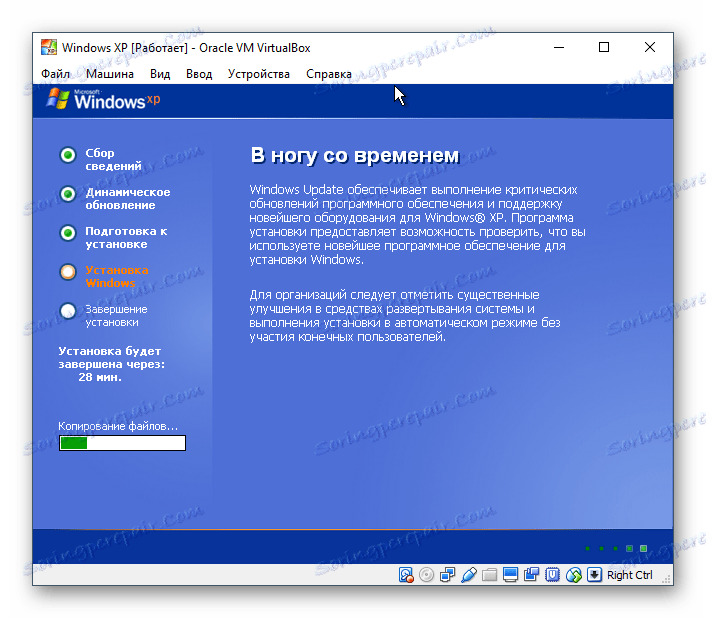Click the USB devices indicator icon
This screenshot has width=706, height=618.
468,575
